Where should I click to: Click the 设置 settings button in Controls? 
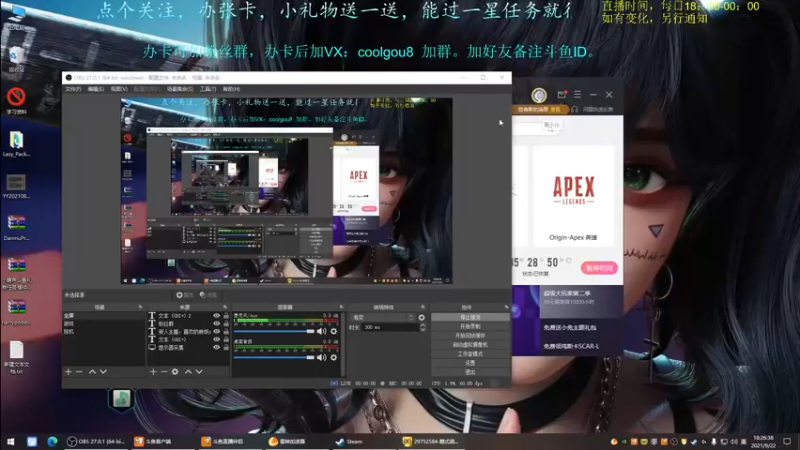470,363
